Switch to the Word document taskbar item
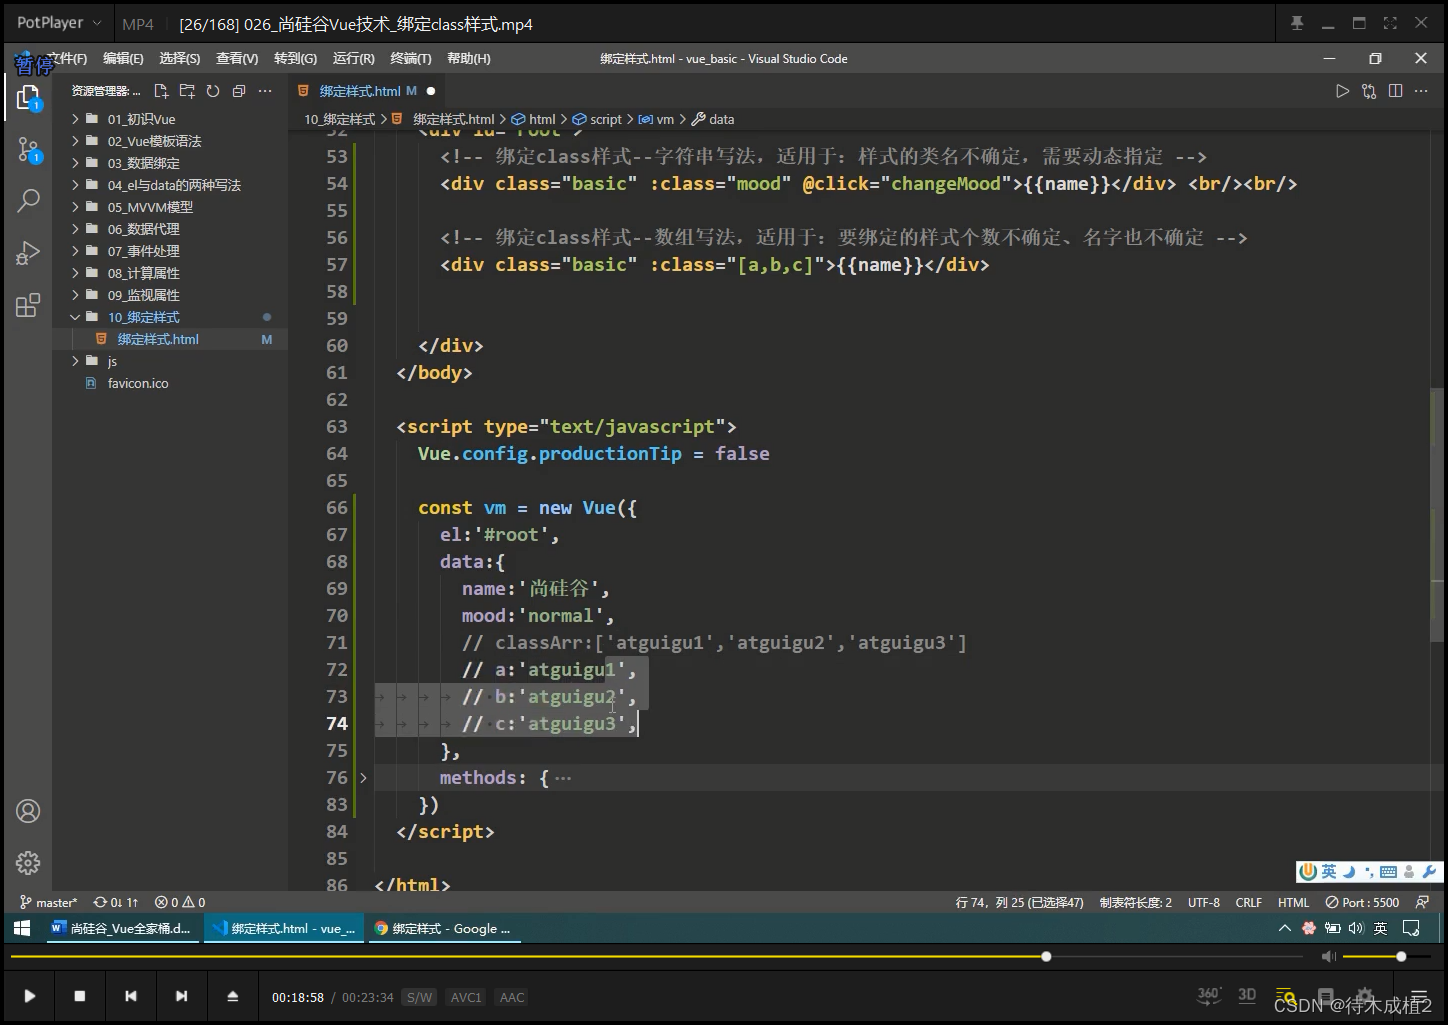Image resolution: width=1448 pixels, height=1025 pixels. point(121,929)
